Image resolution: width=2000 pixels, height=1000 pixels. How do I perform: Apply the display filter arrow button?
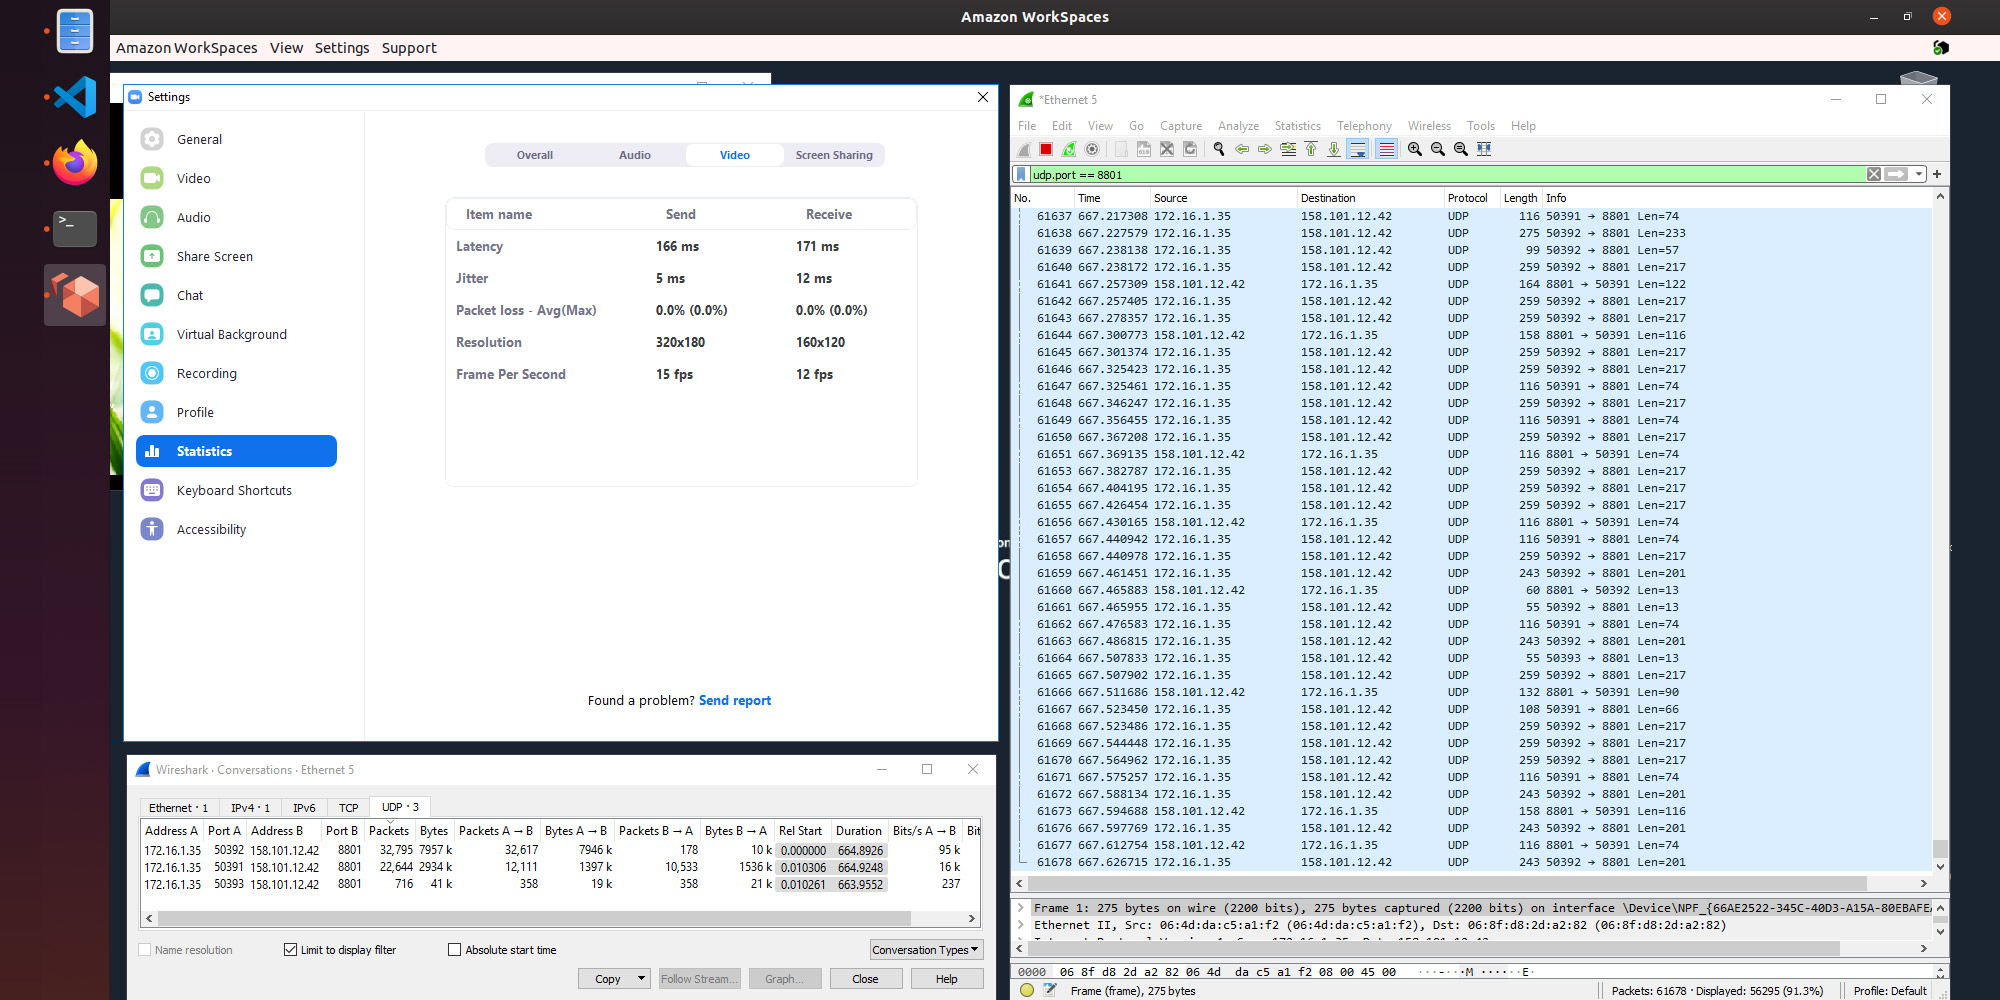pyautogui.click(x=1896, y=174)
